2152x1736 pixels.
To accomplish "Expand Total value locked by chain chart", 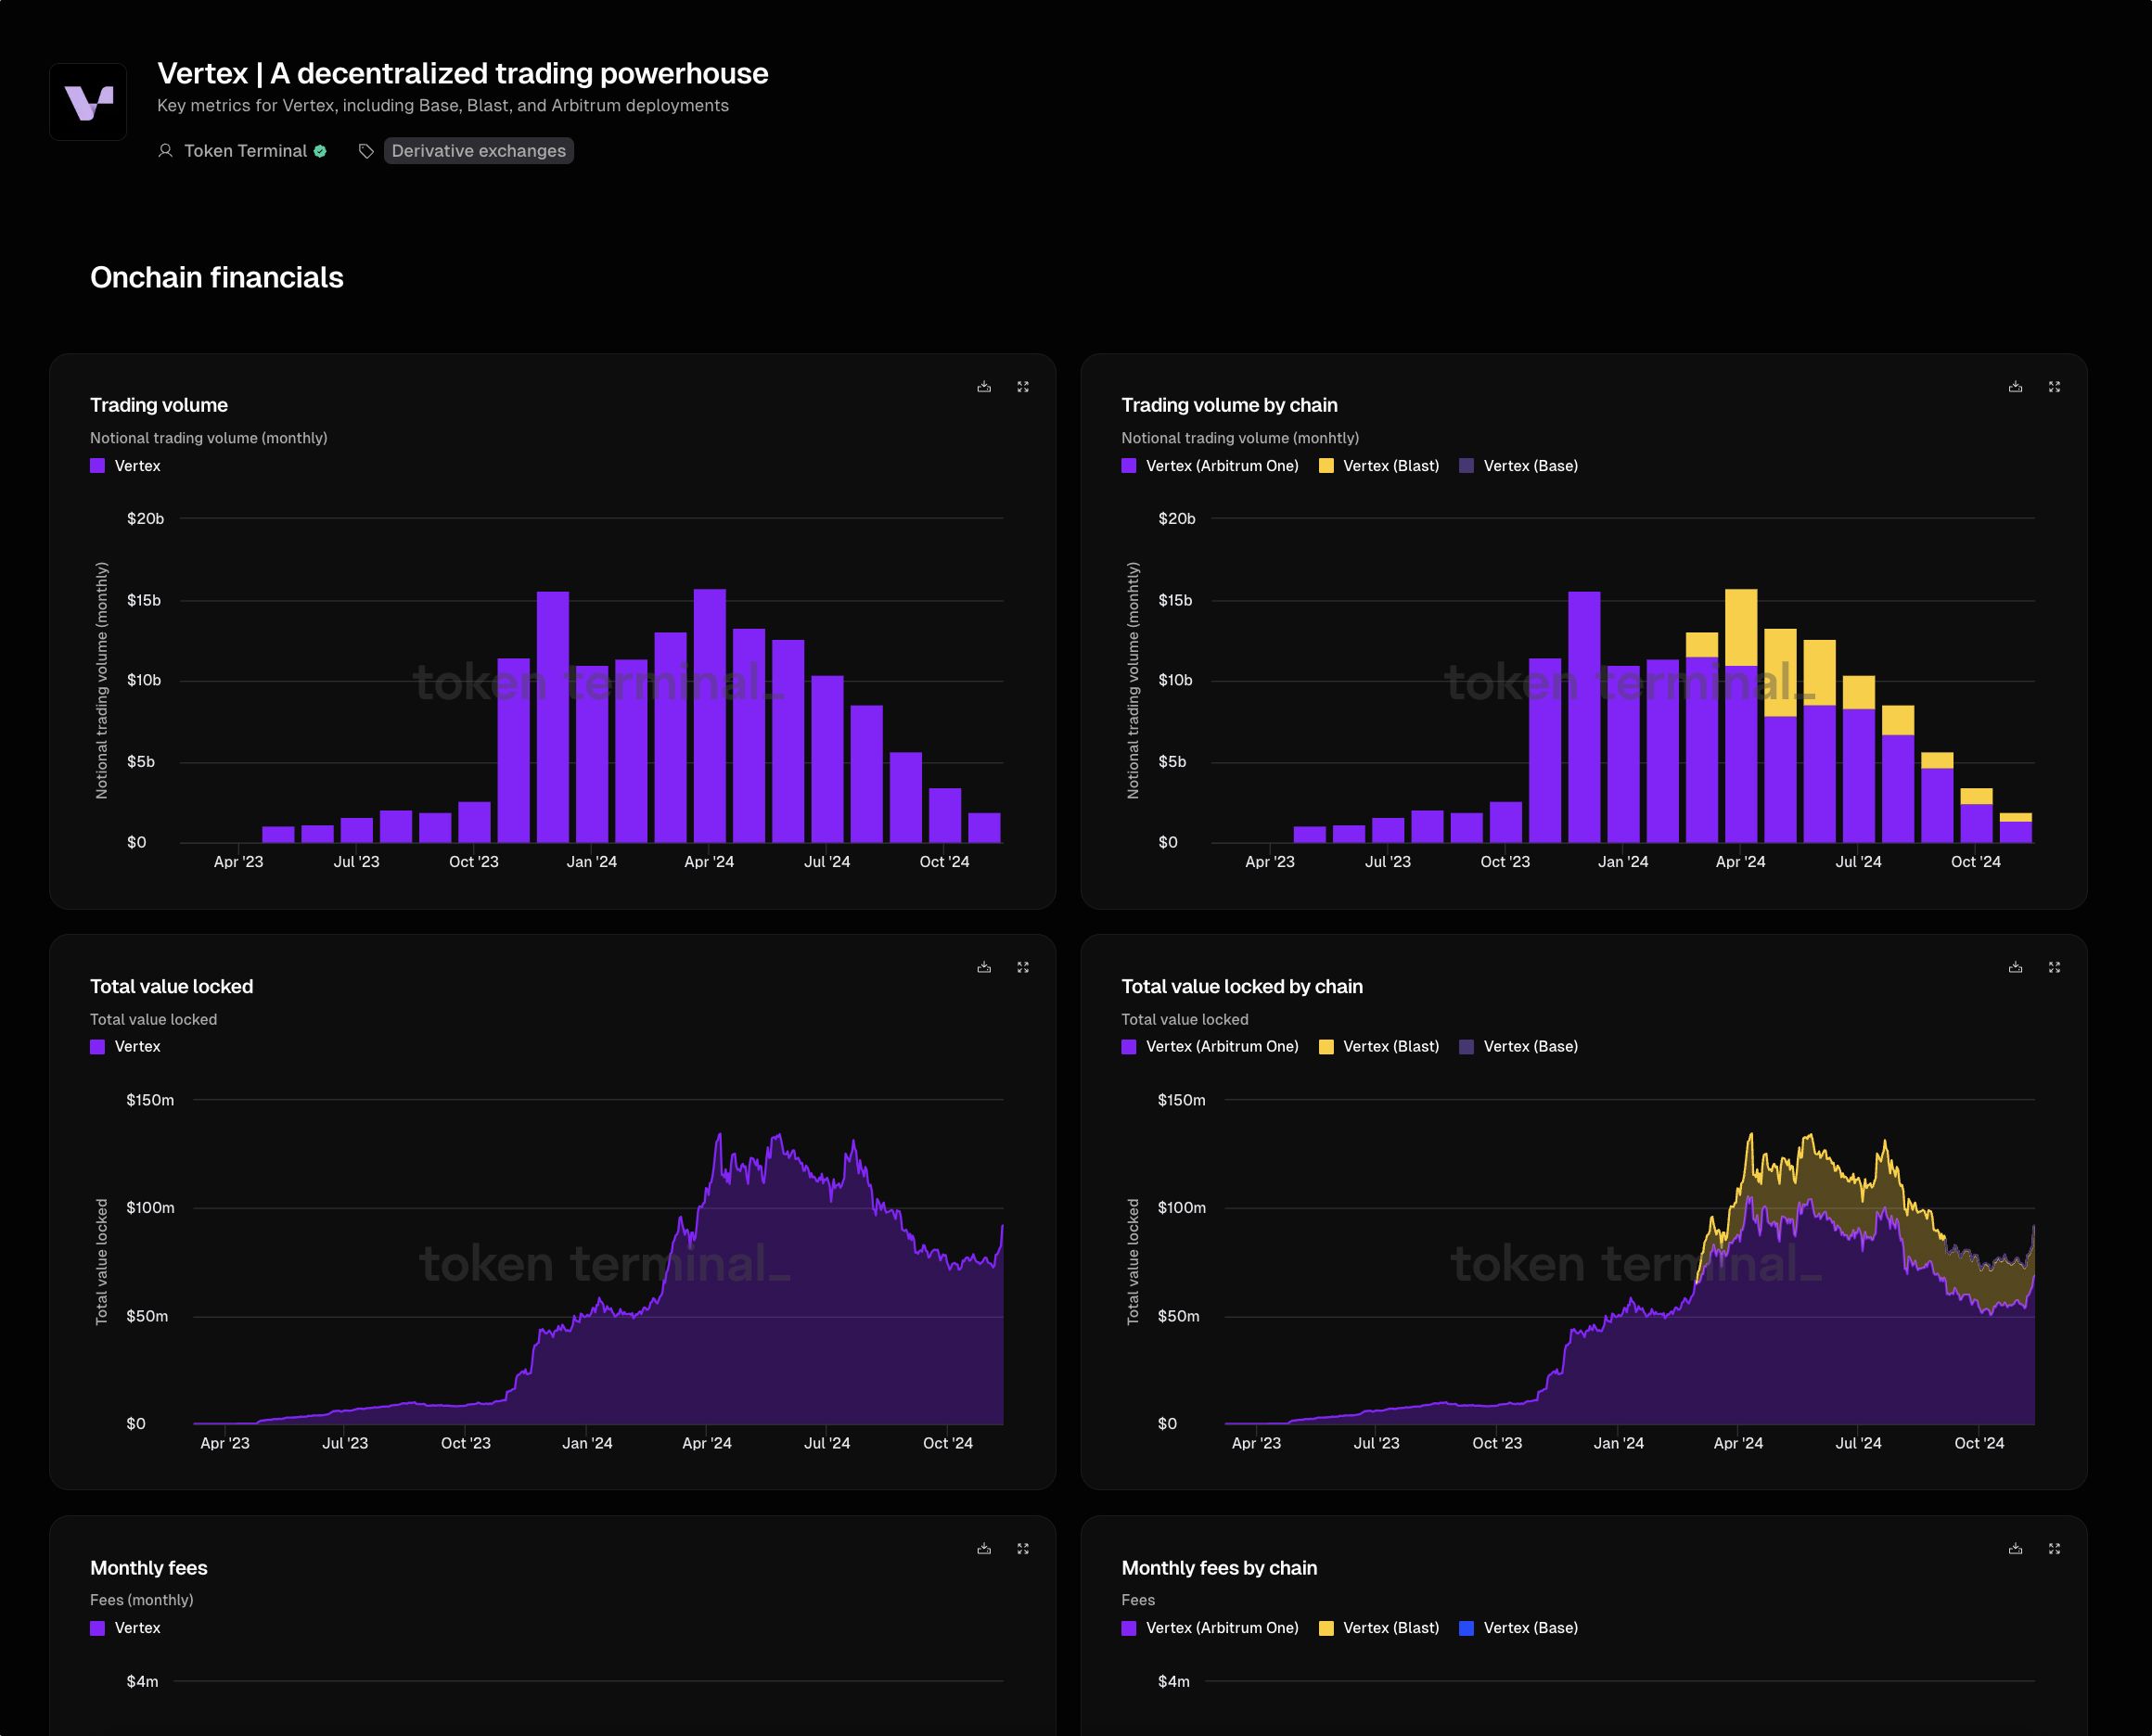I will tap(2054, 968).
